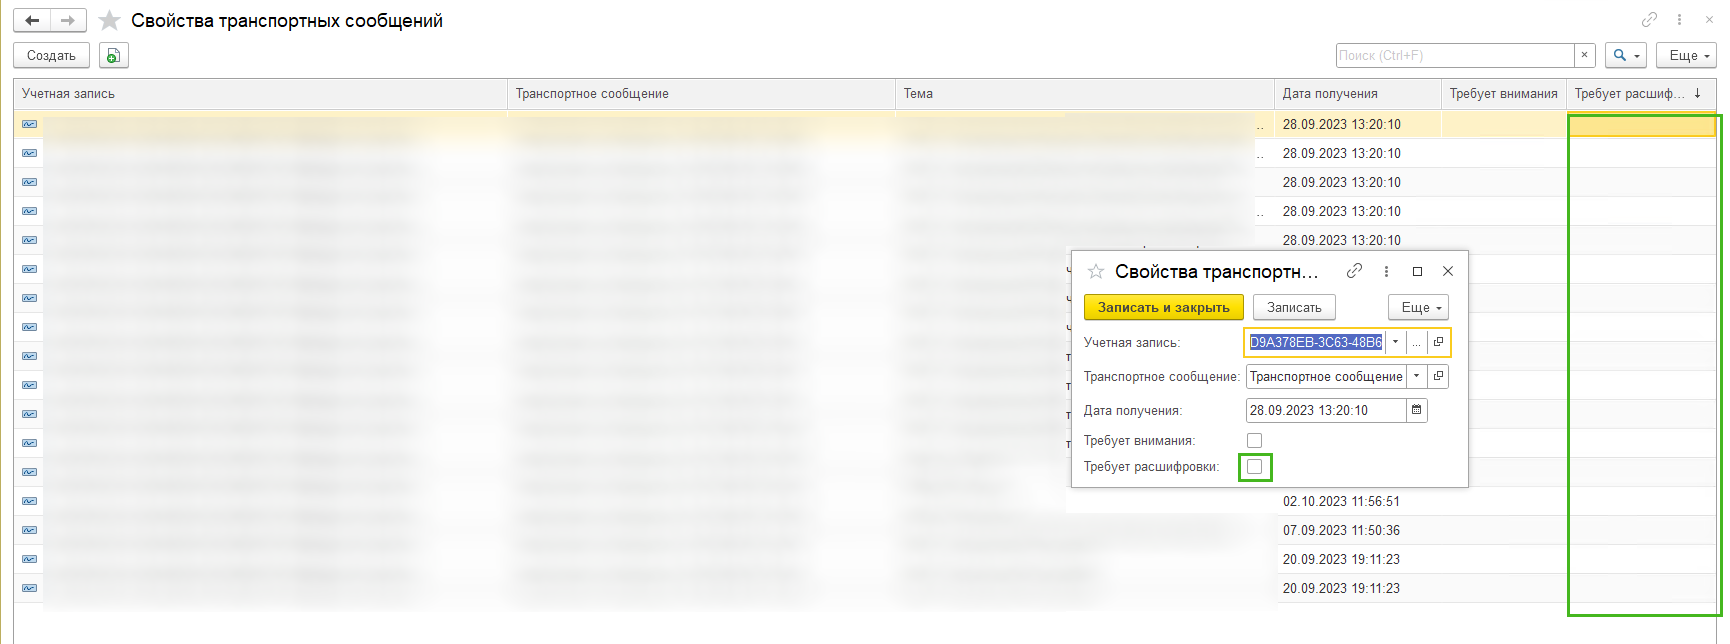Open the magnifier search options dropdown
Image resolution: width=1730 pixels, height=644 pixels.
[x=1626, y=56]
